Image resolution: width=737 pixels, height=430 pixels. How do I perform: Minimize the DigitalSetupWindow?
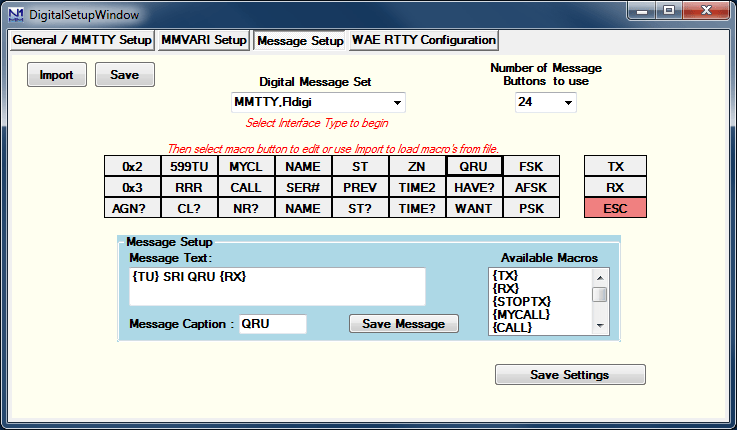tap(642, 11)
